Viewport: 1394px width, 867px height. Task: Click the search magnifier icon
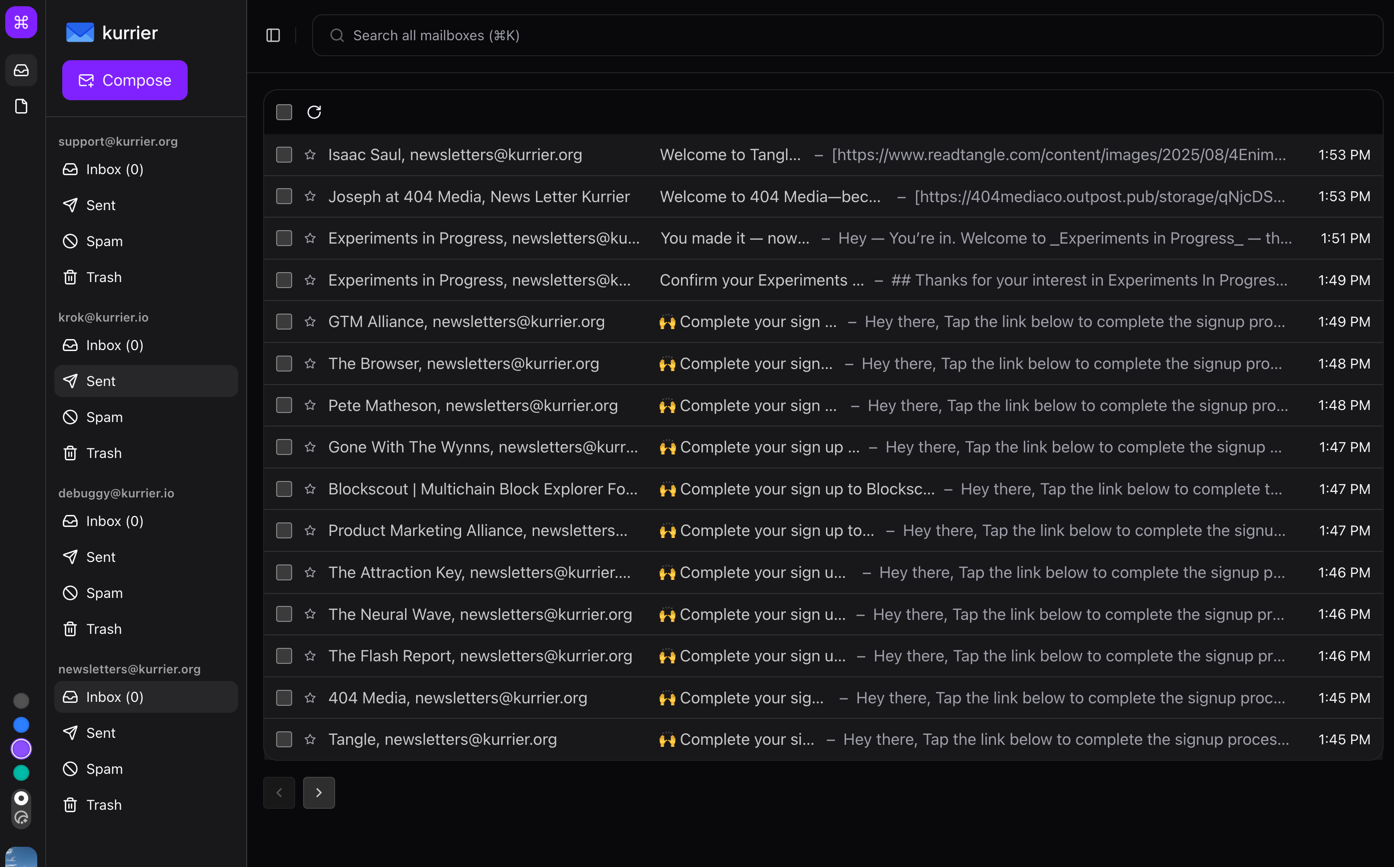click(x=336, y=35)
